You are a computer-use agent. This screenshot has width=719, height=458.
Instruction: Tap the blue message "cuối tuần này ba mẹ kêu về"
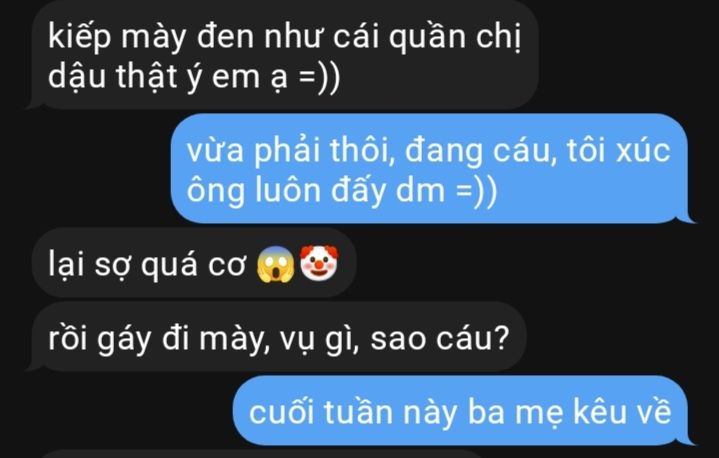(462, 410)
